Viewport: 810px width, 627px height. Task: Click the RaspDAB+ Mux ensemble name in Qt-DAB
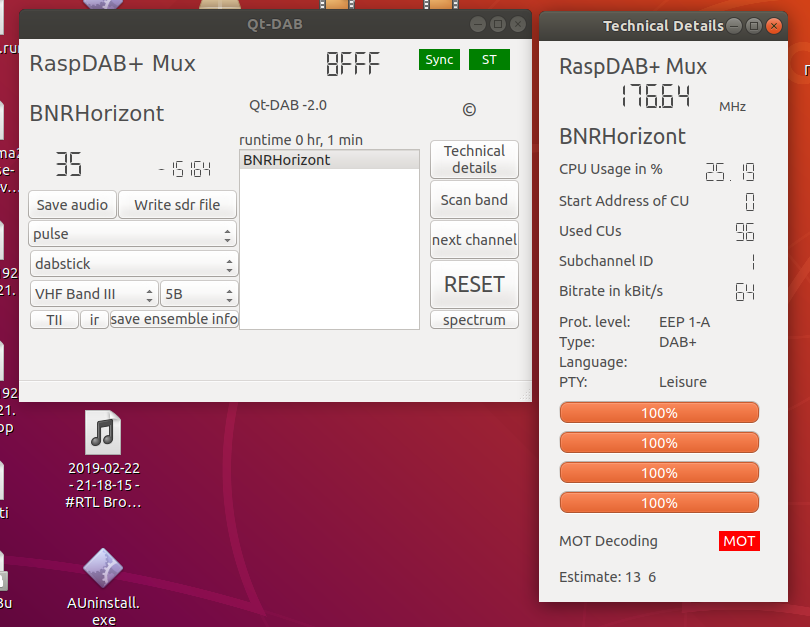point(113,64)
